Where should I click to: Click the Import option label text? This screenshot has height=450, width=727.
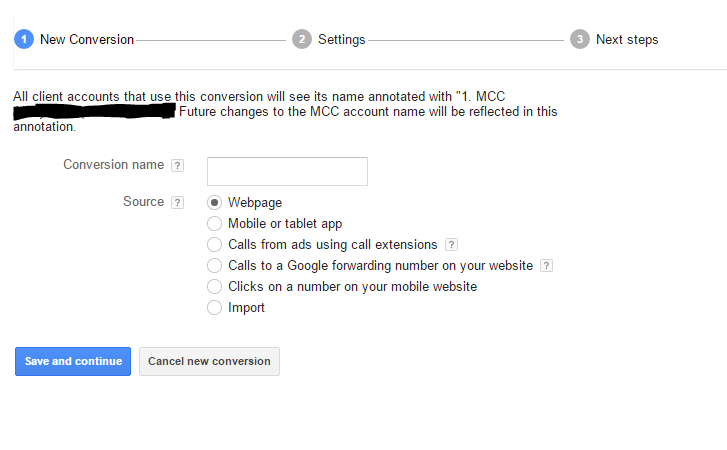pos(246,308)
